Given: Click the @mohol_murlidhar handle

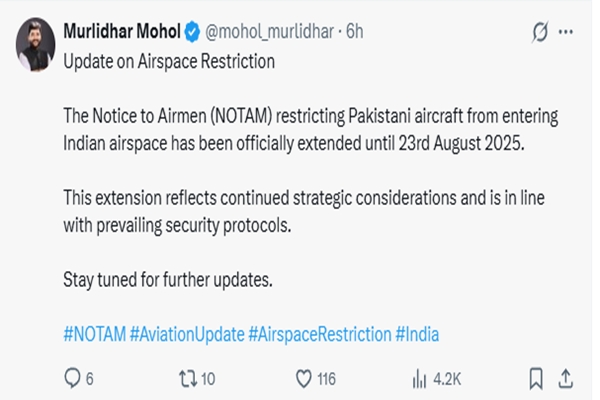Looking at the screenshot, I should coord(269,32).
